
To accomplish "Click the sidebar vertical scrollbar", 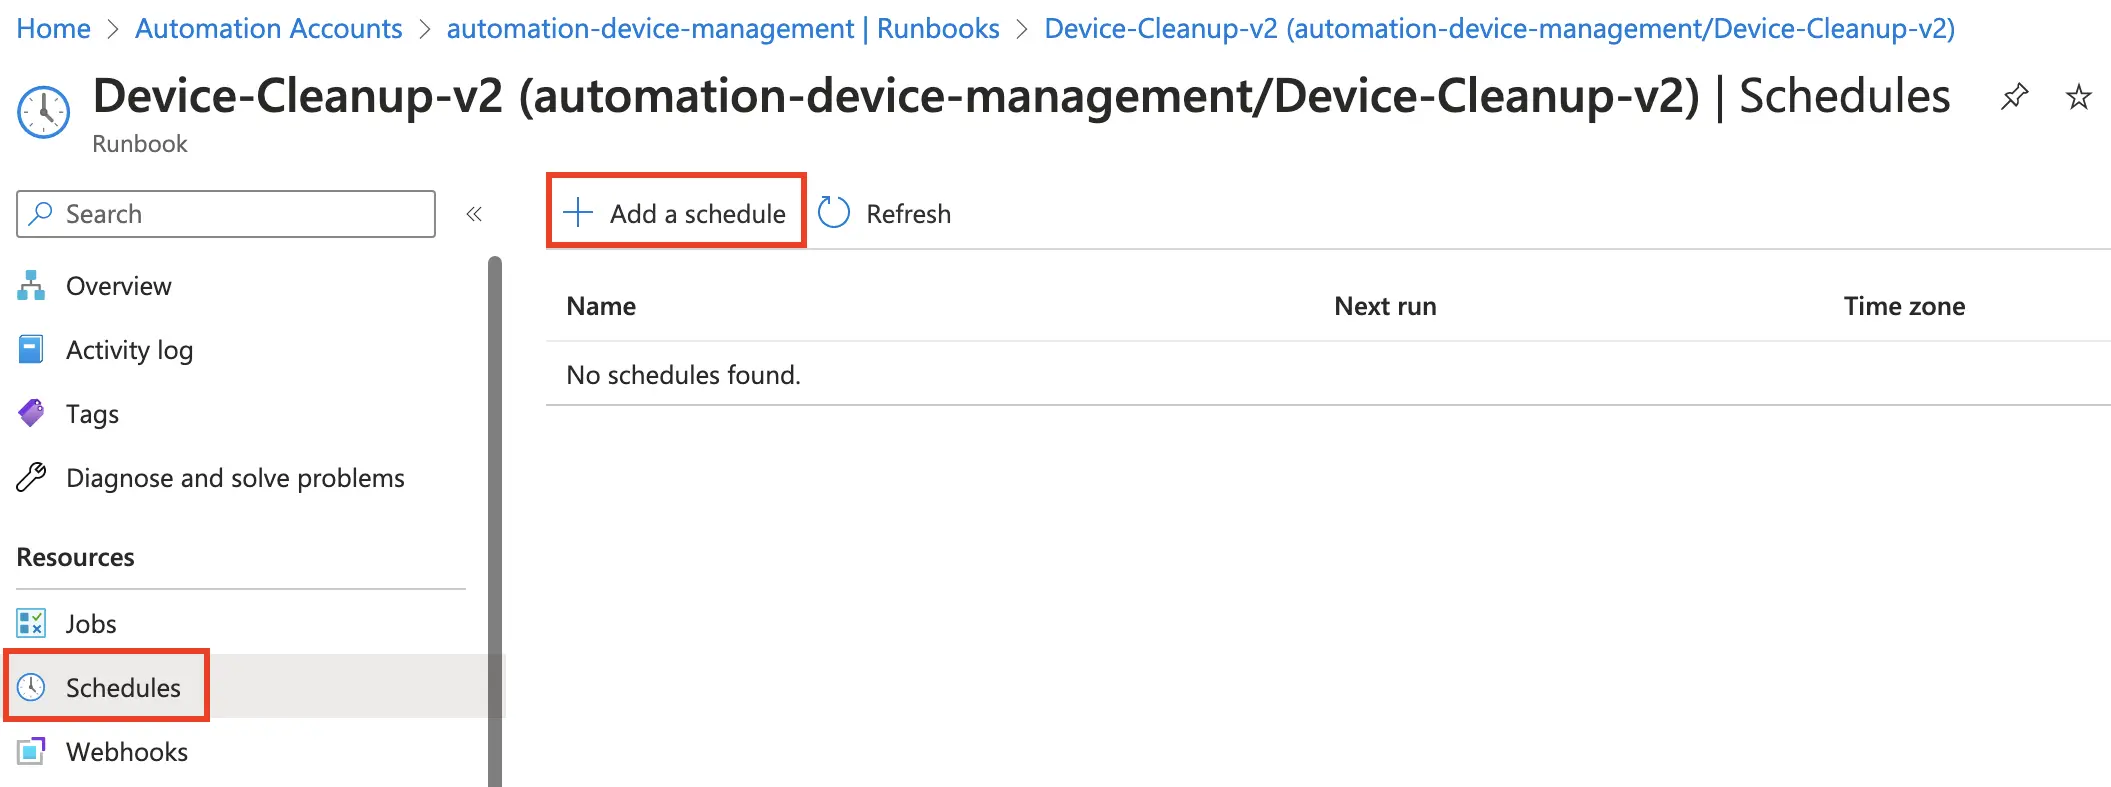I will tap(494, 520).
